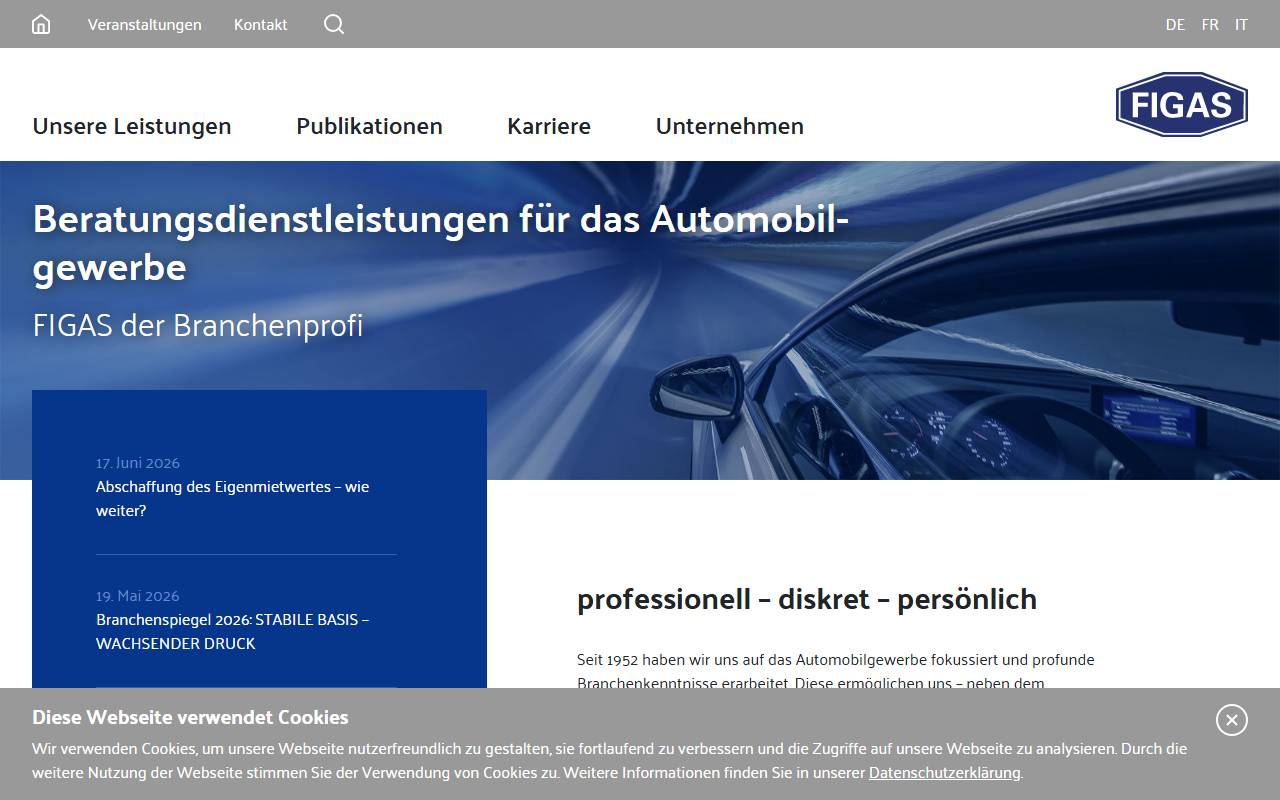Screen dimensions: 1280x800
Task: Follow the Datenschutzerklärung link
Action: click(x=945, y=773)
